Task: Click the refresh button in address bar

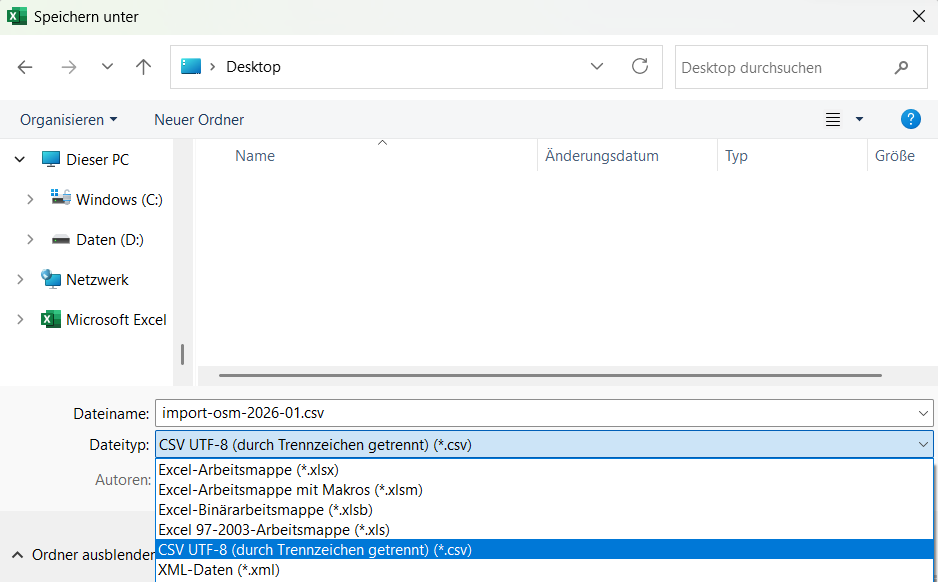Action: tap(640, 67)
